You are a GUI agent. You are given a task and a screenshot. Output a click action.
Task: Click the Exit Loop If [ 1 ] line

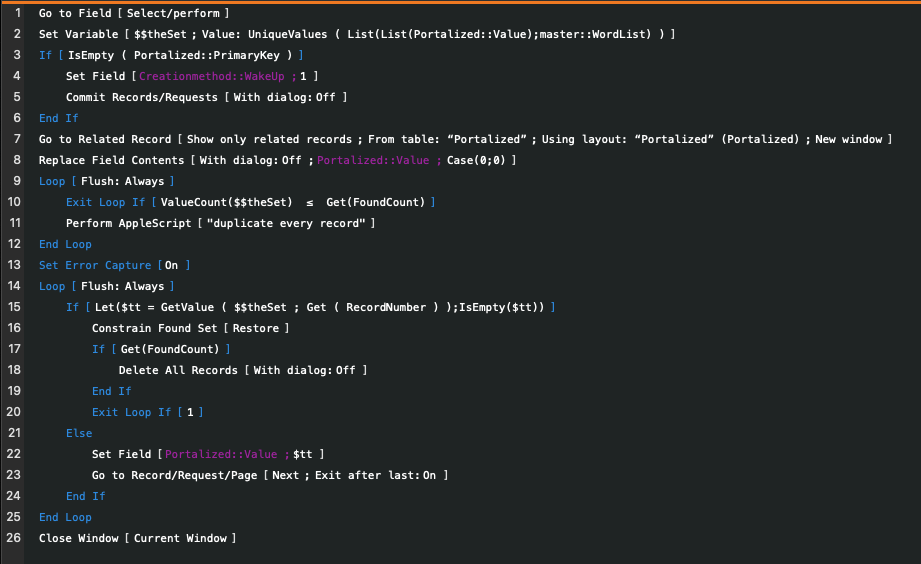[147, 412]
